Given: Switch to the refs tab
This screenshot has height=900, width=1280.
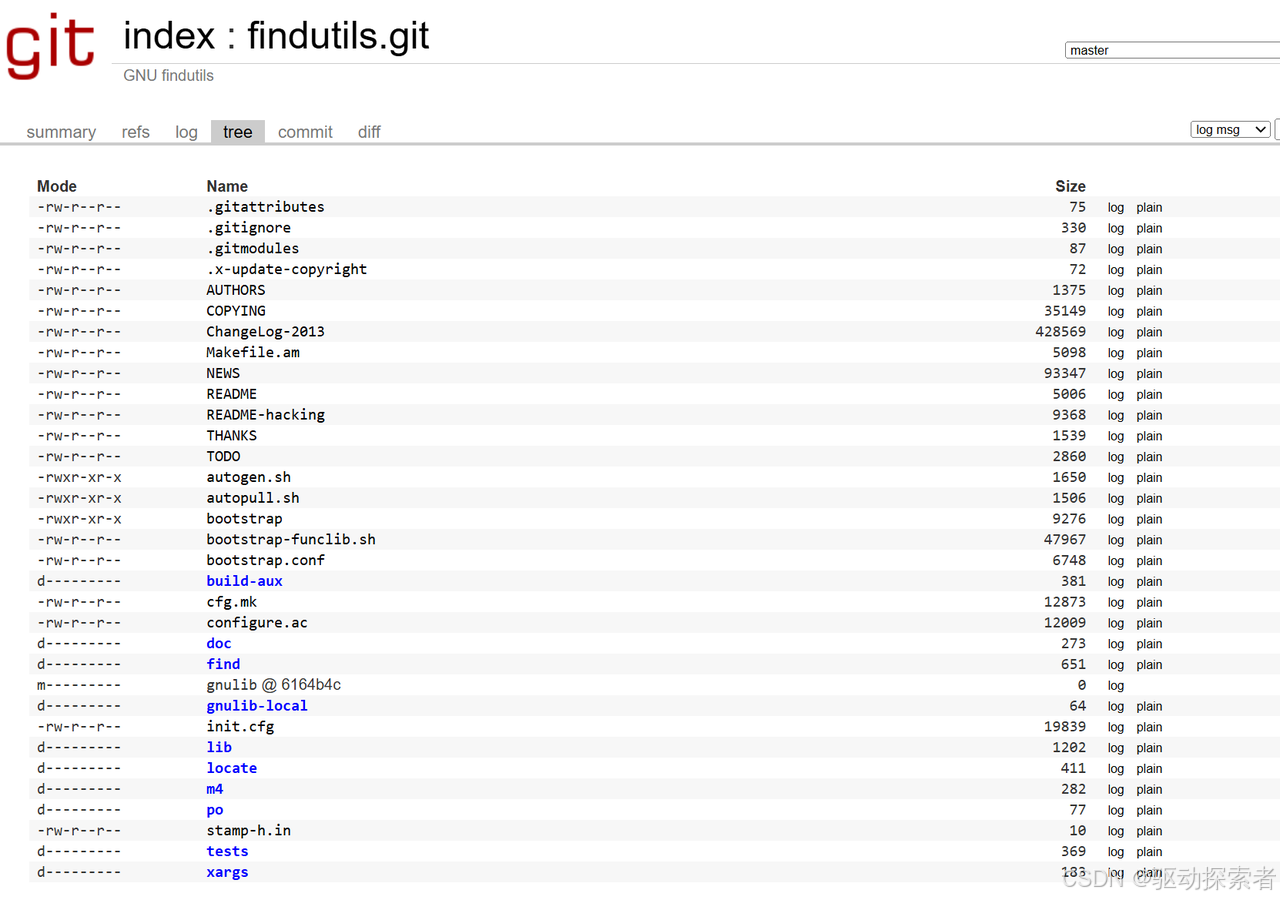Looking at the screenshot, I should pos(136,132).
